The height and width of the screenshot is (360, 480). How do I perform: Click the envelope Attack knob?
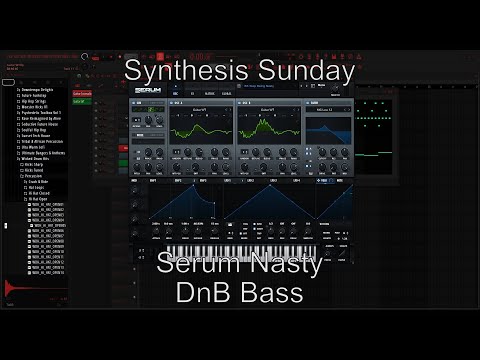(156, 231)
